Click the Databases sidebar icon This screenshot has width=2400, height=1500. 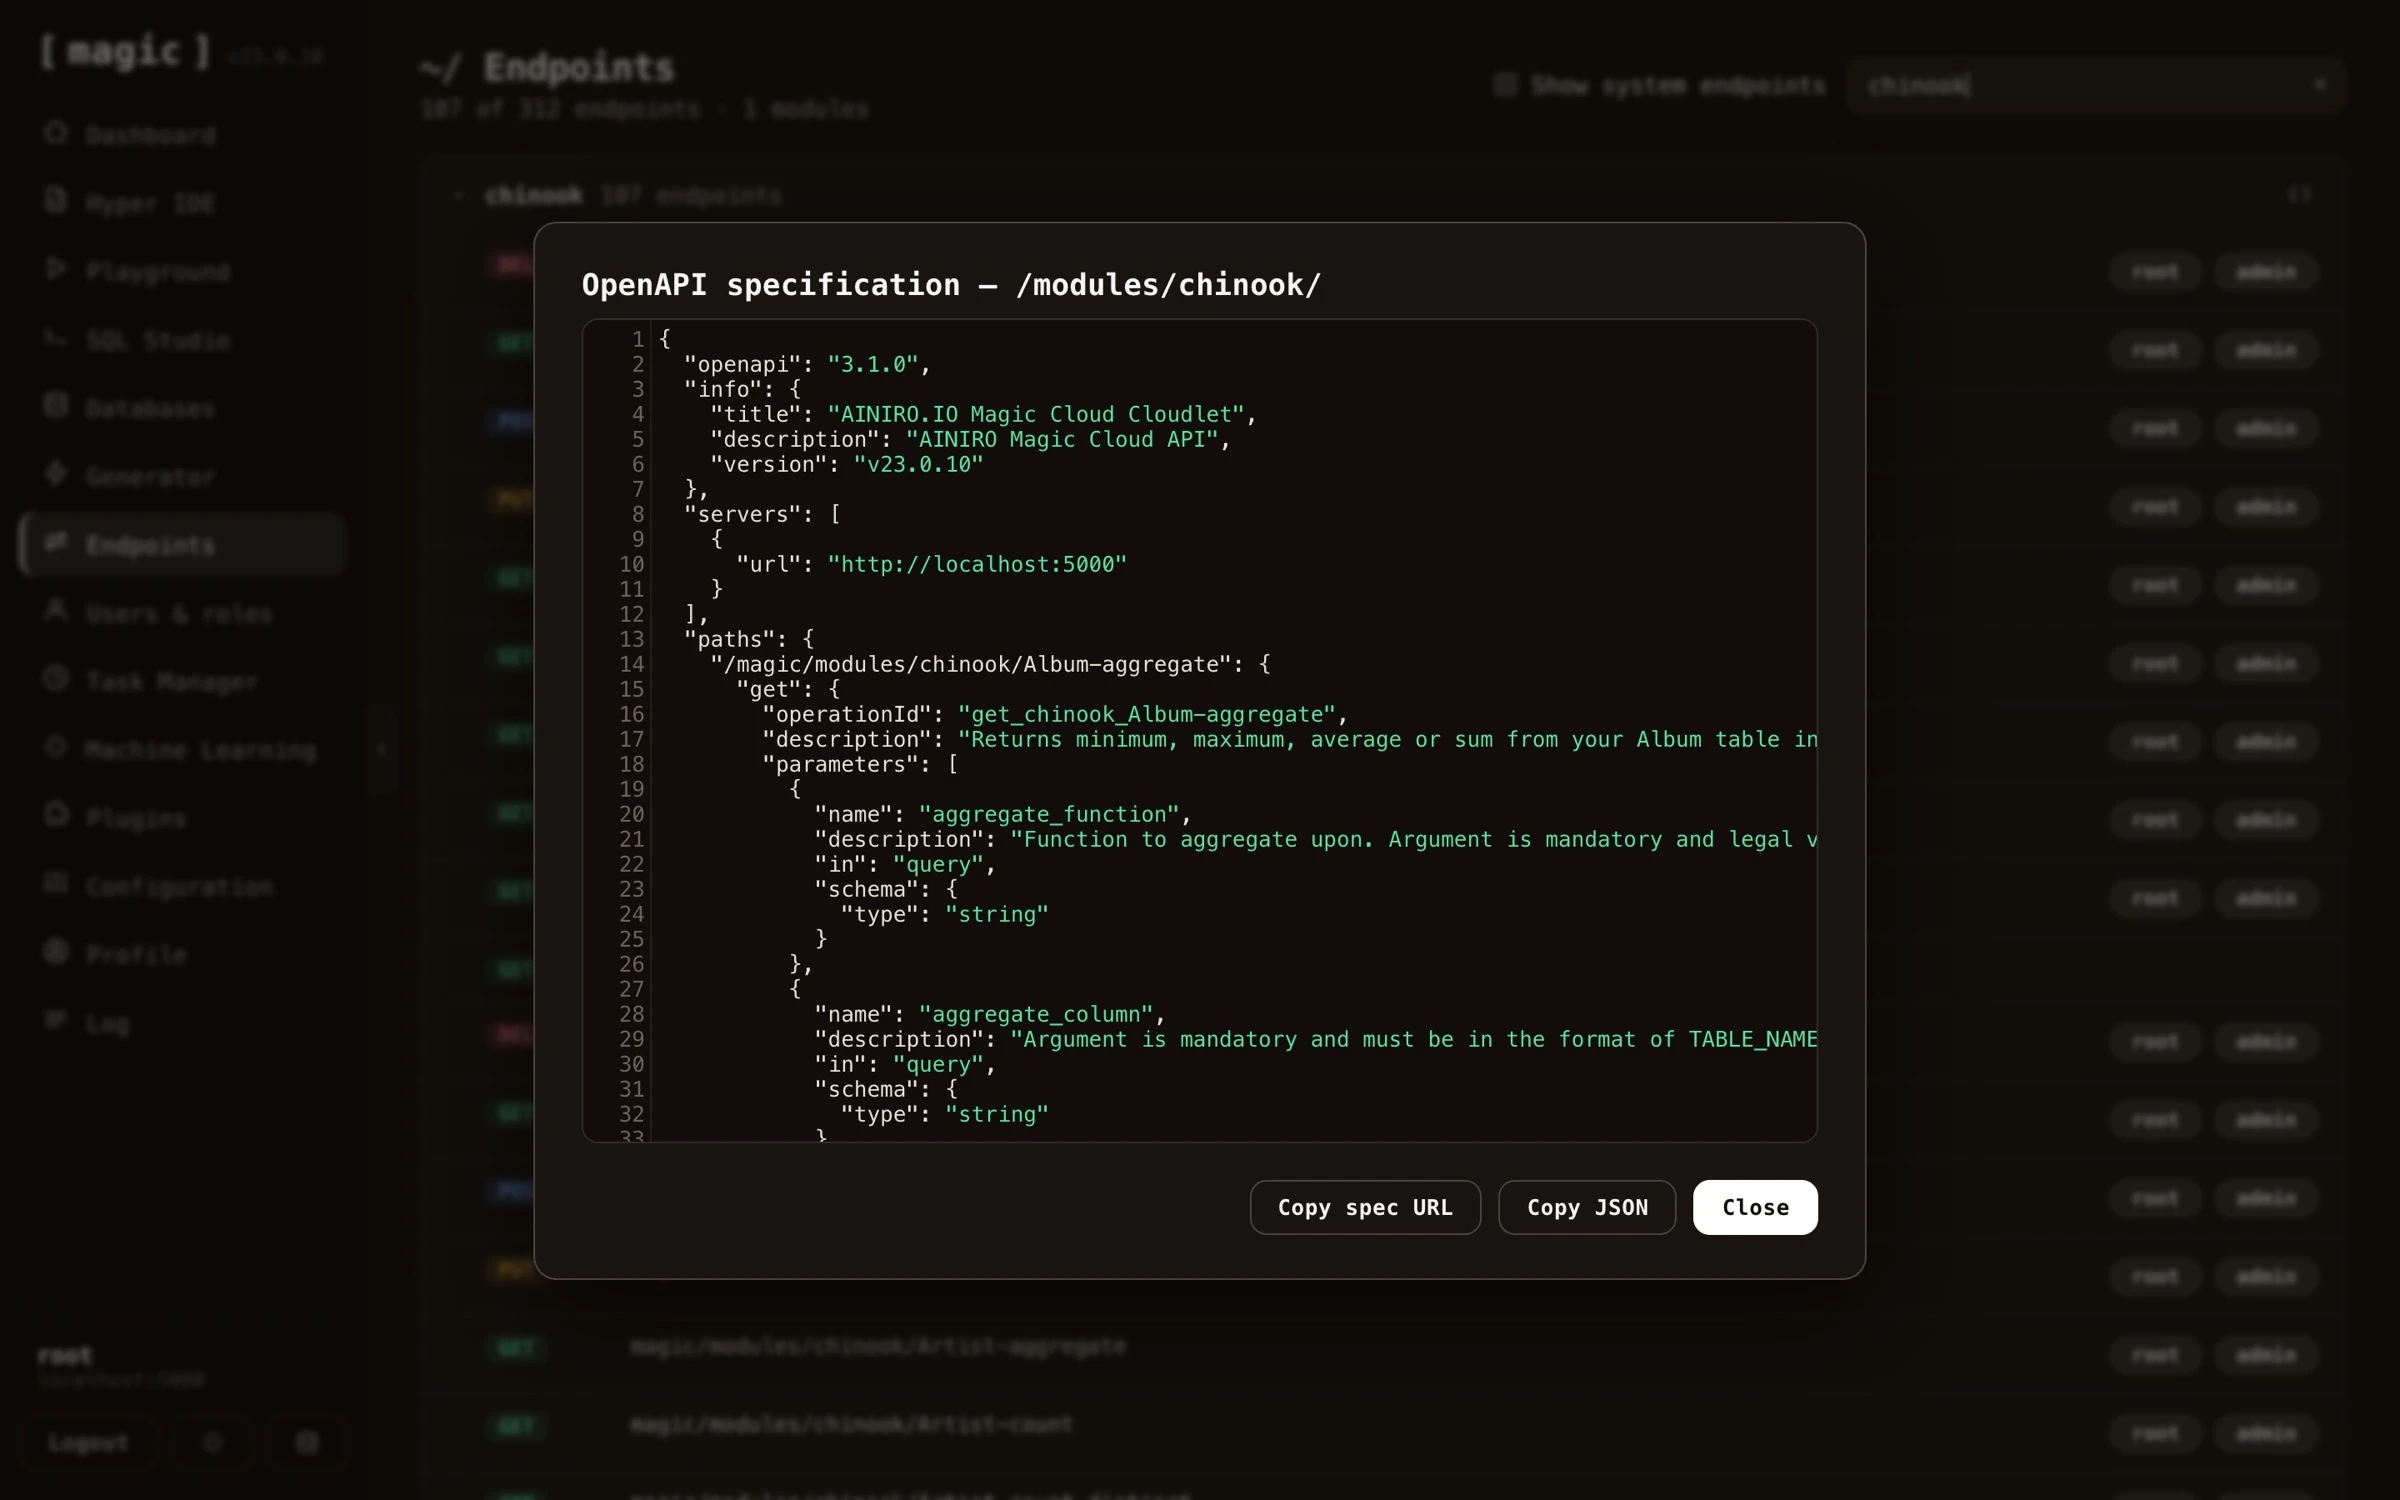pos(56,406)
